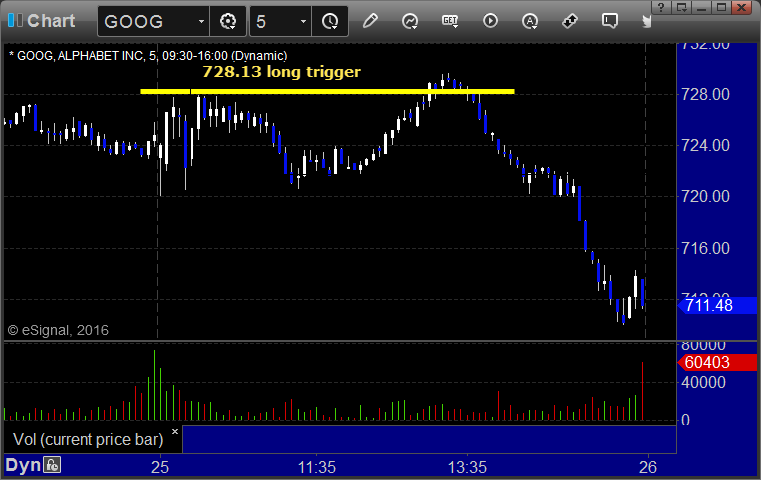Minimize the chart window
Screen dimensions: 761x480
tap(702, 7)
